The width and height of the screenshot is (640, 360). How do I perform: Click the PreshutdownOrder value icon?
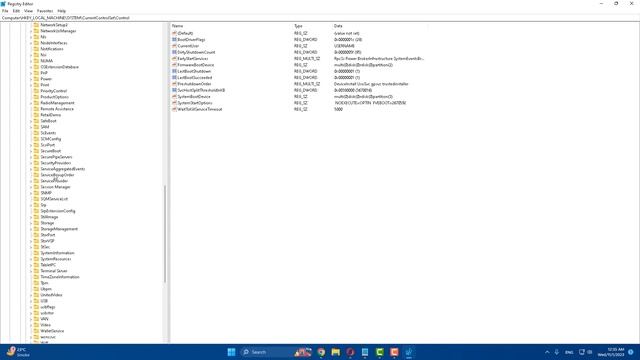tap(174, 84)
